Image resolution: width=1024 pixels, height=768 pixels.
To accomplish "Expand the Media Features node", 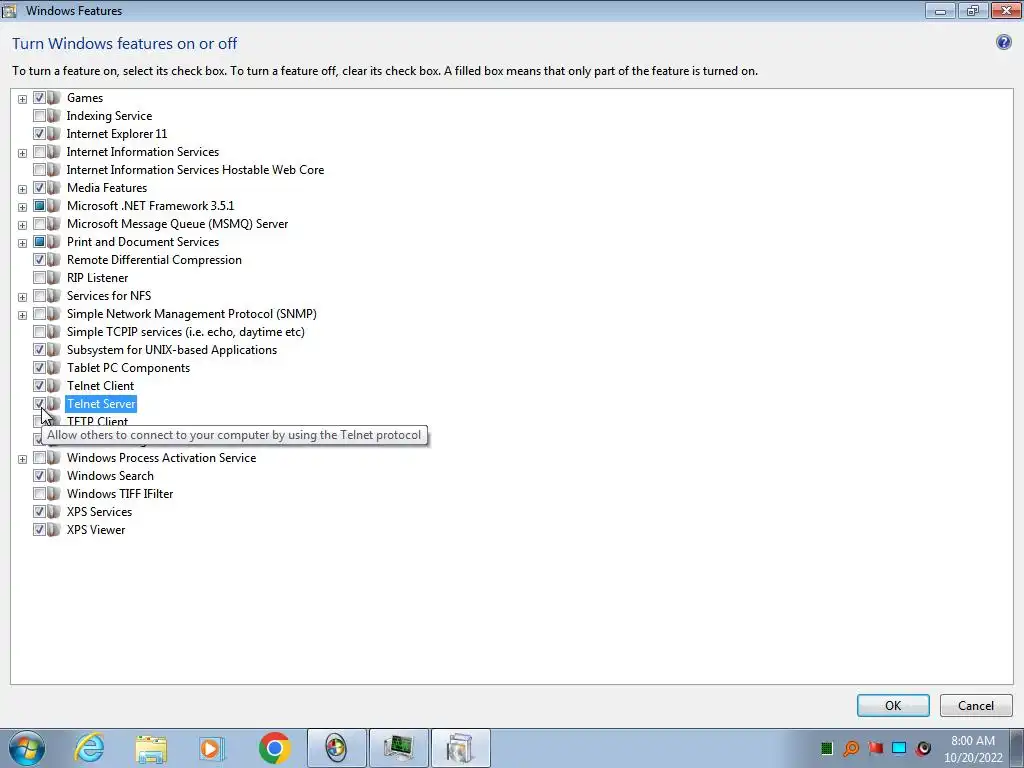I will [x=22, y=189].
